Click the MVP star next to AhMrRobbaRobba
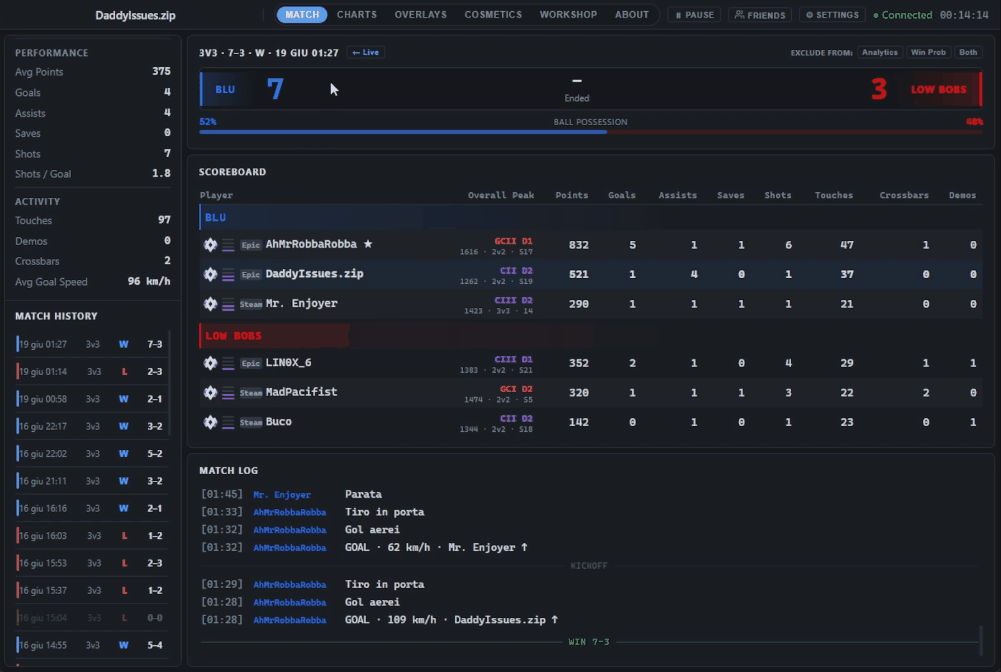Viewport: 1001px width, 672px height. click(x=368, y=244)
